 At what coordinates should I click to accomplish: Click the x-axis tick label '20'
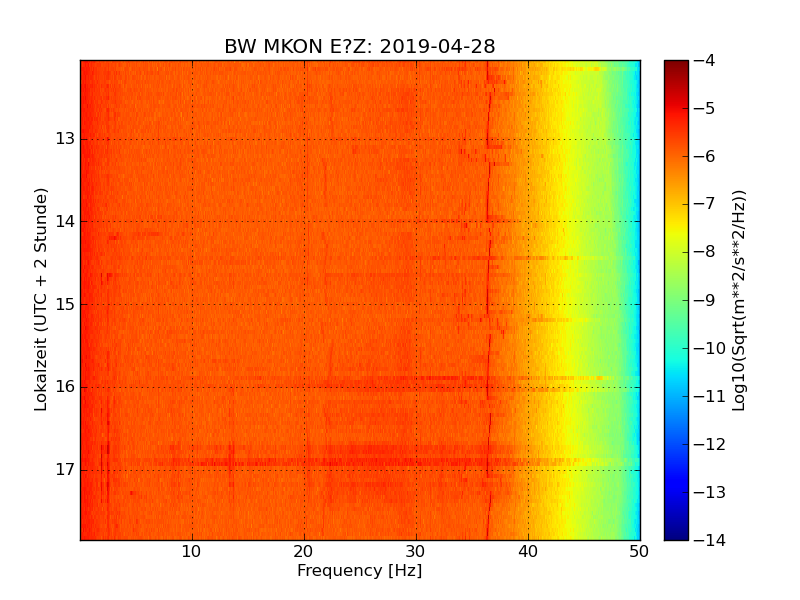[x=304, y=552]
